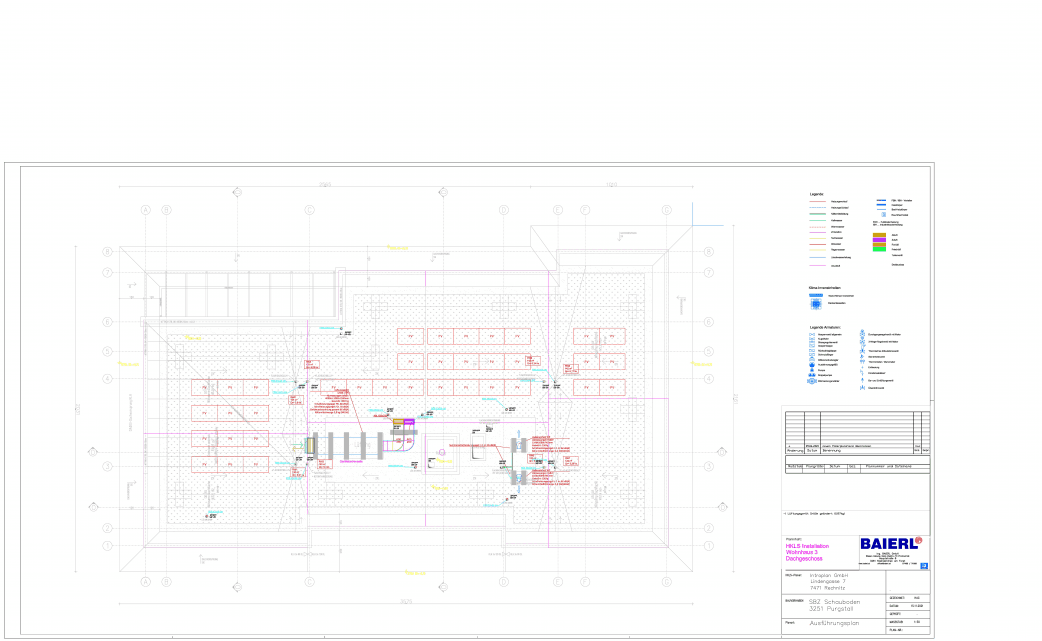Click grid axis marker C in bottom row
The image size is (1042, 641).
309,582
